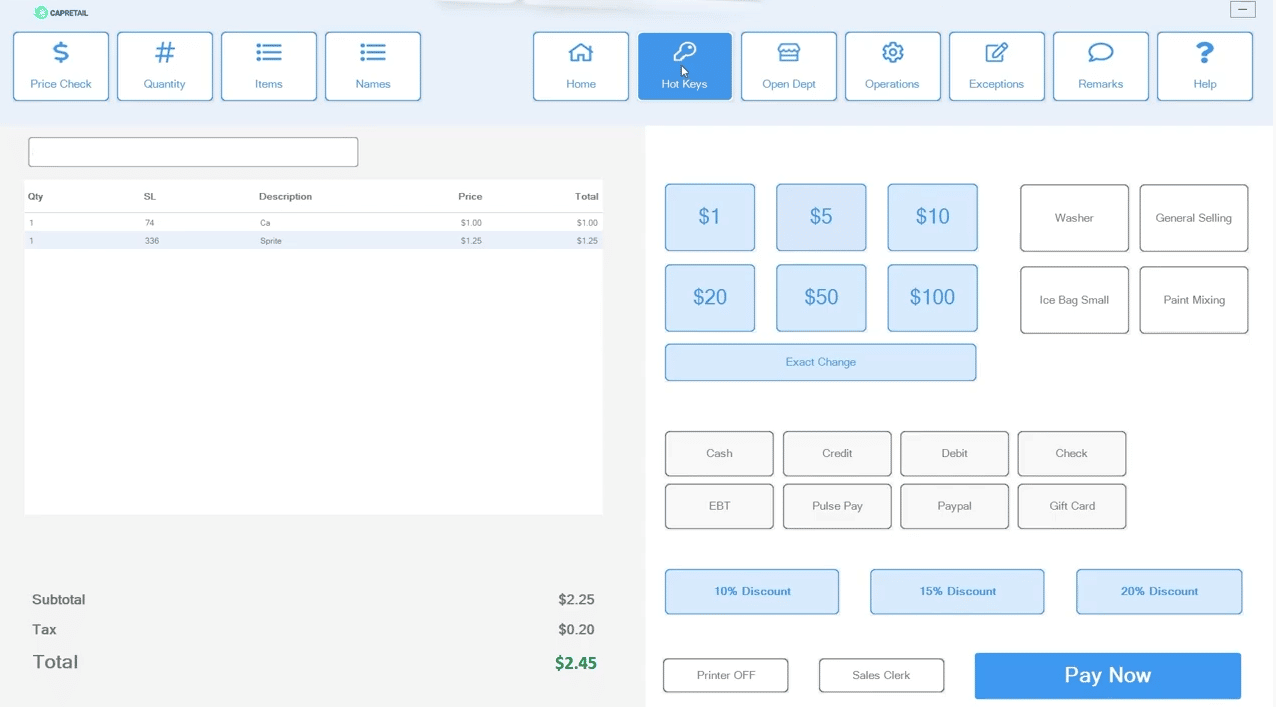
Task: Click the Price column header
Action: 470,197
